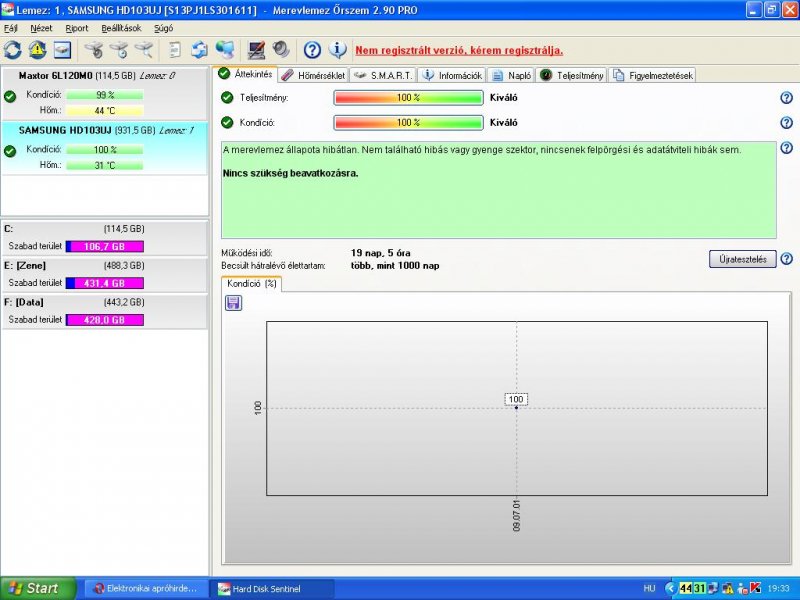Open the Nézet menu
800x600 pixels.
[x=41, y=28]
